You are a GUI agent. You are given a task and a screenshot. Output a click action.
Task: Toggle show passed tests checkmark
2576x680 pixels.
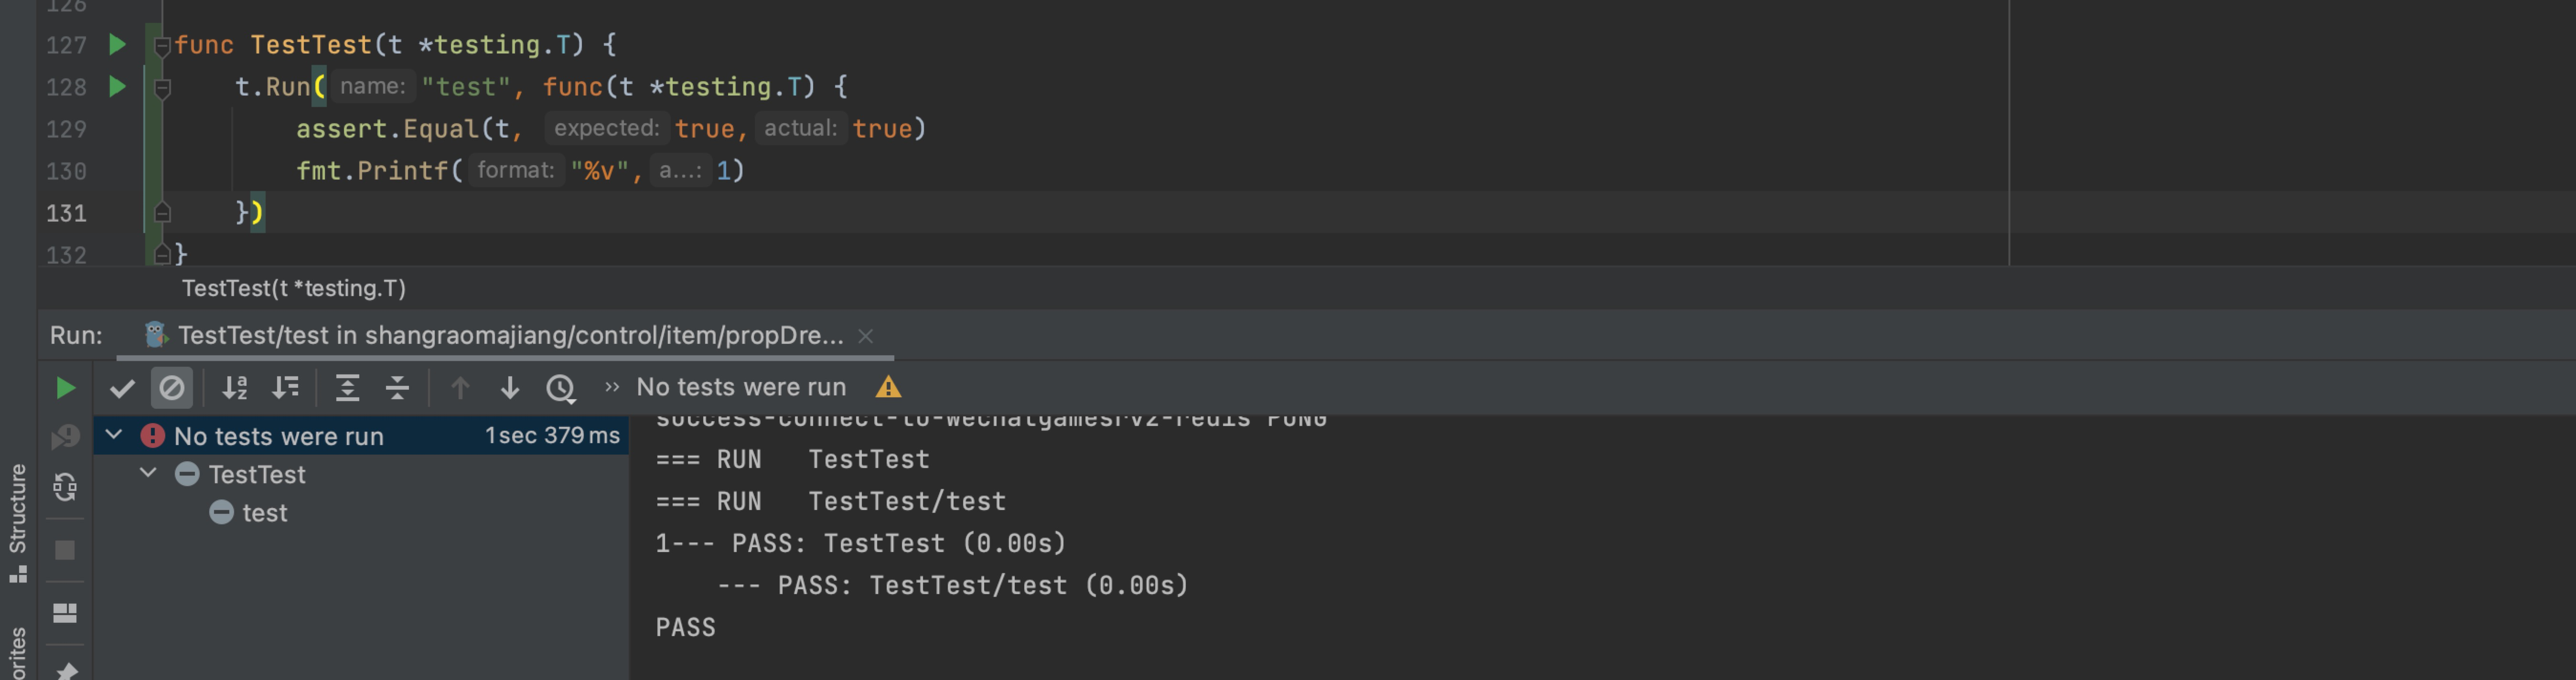click(x=122, y=388)
